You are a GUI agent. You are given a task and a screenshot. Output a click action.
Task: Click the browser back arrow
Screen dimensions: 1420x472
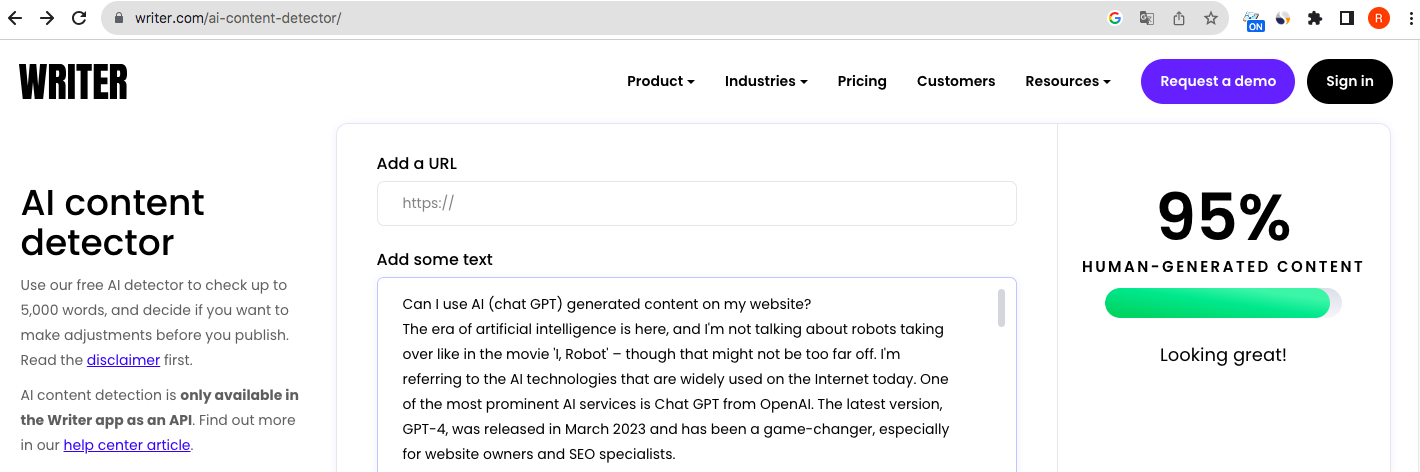pos(15,18)
